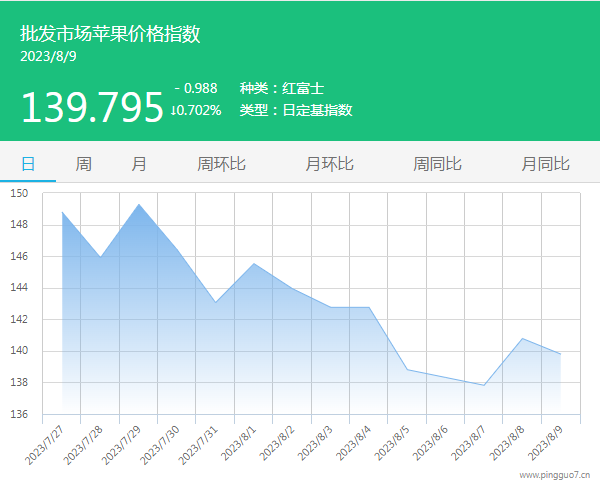View the 月同比 tab
This screenshot has height=486, width=600.
coord(545,164)
